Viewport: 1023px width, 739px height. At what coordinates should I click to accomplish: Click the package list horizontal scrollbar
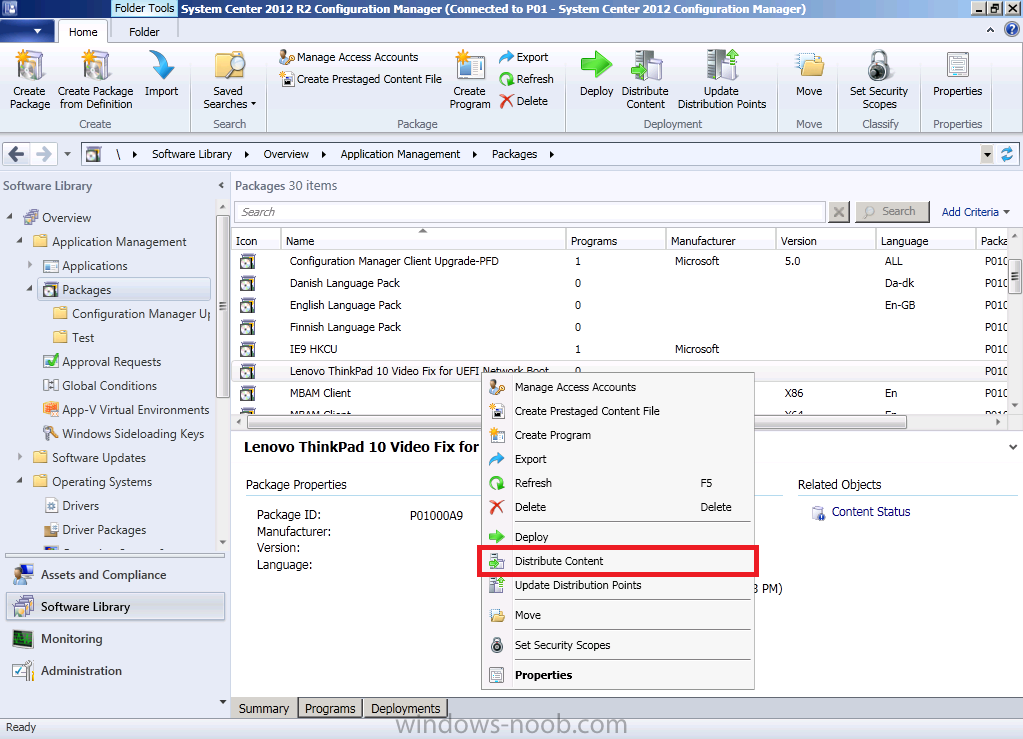[577, 422]
